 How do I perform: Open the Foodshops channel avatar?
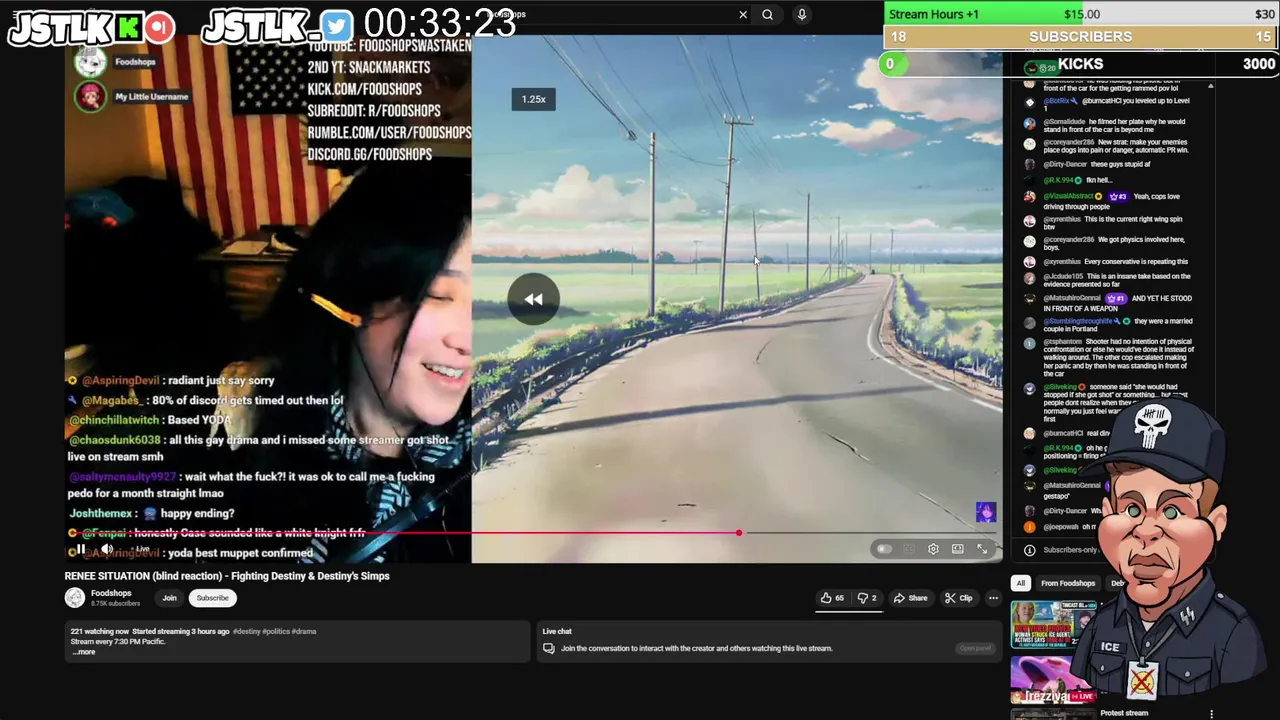(x=74, y=598)
